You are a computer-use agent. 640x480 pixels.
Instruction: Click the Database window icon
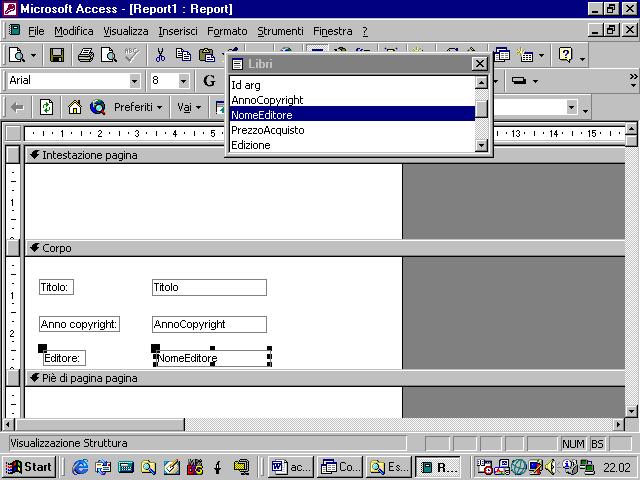(x=502, y=55)
